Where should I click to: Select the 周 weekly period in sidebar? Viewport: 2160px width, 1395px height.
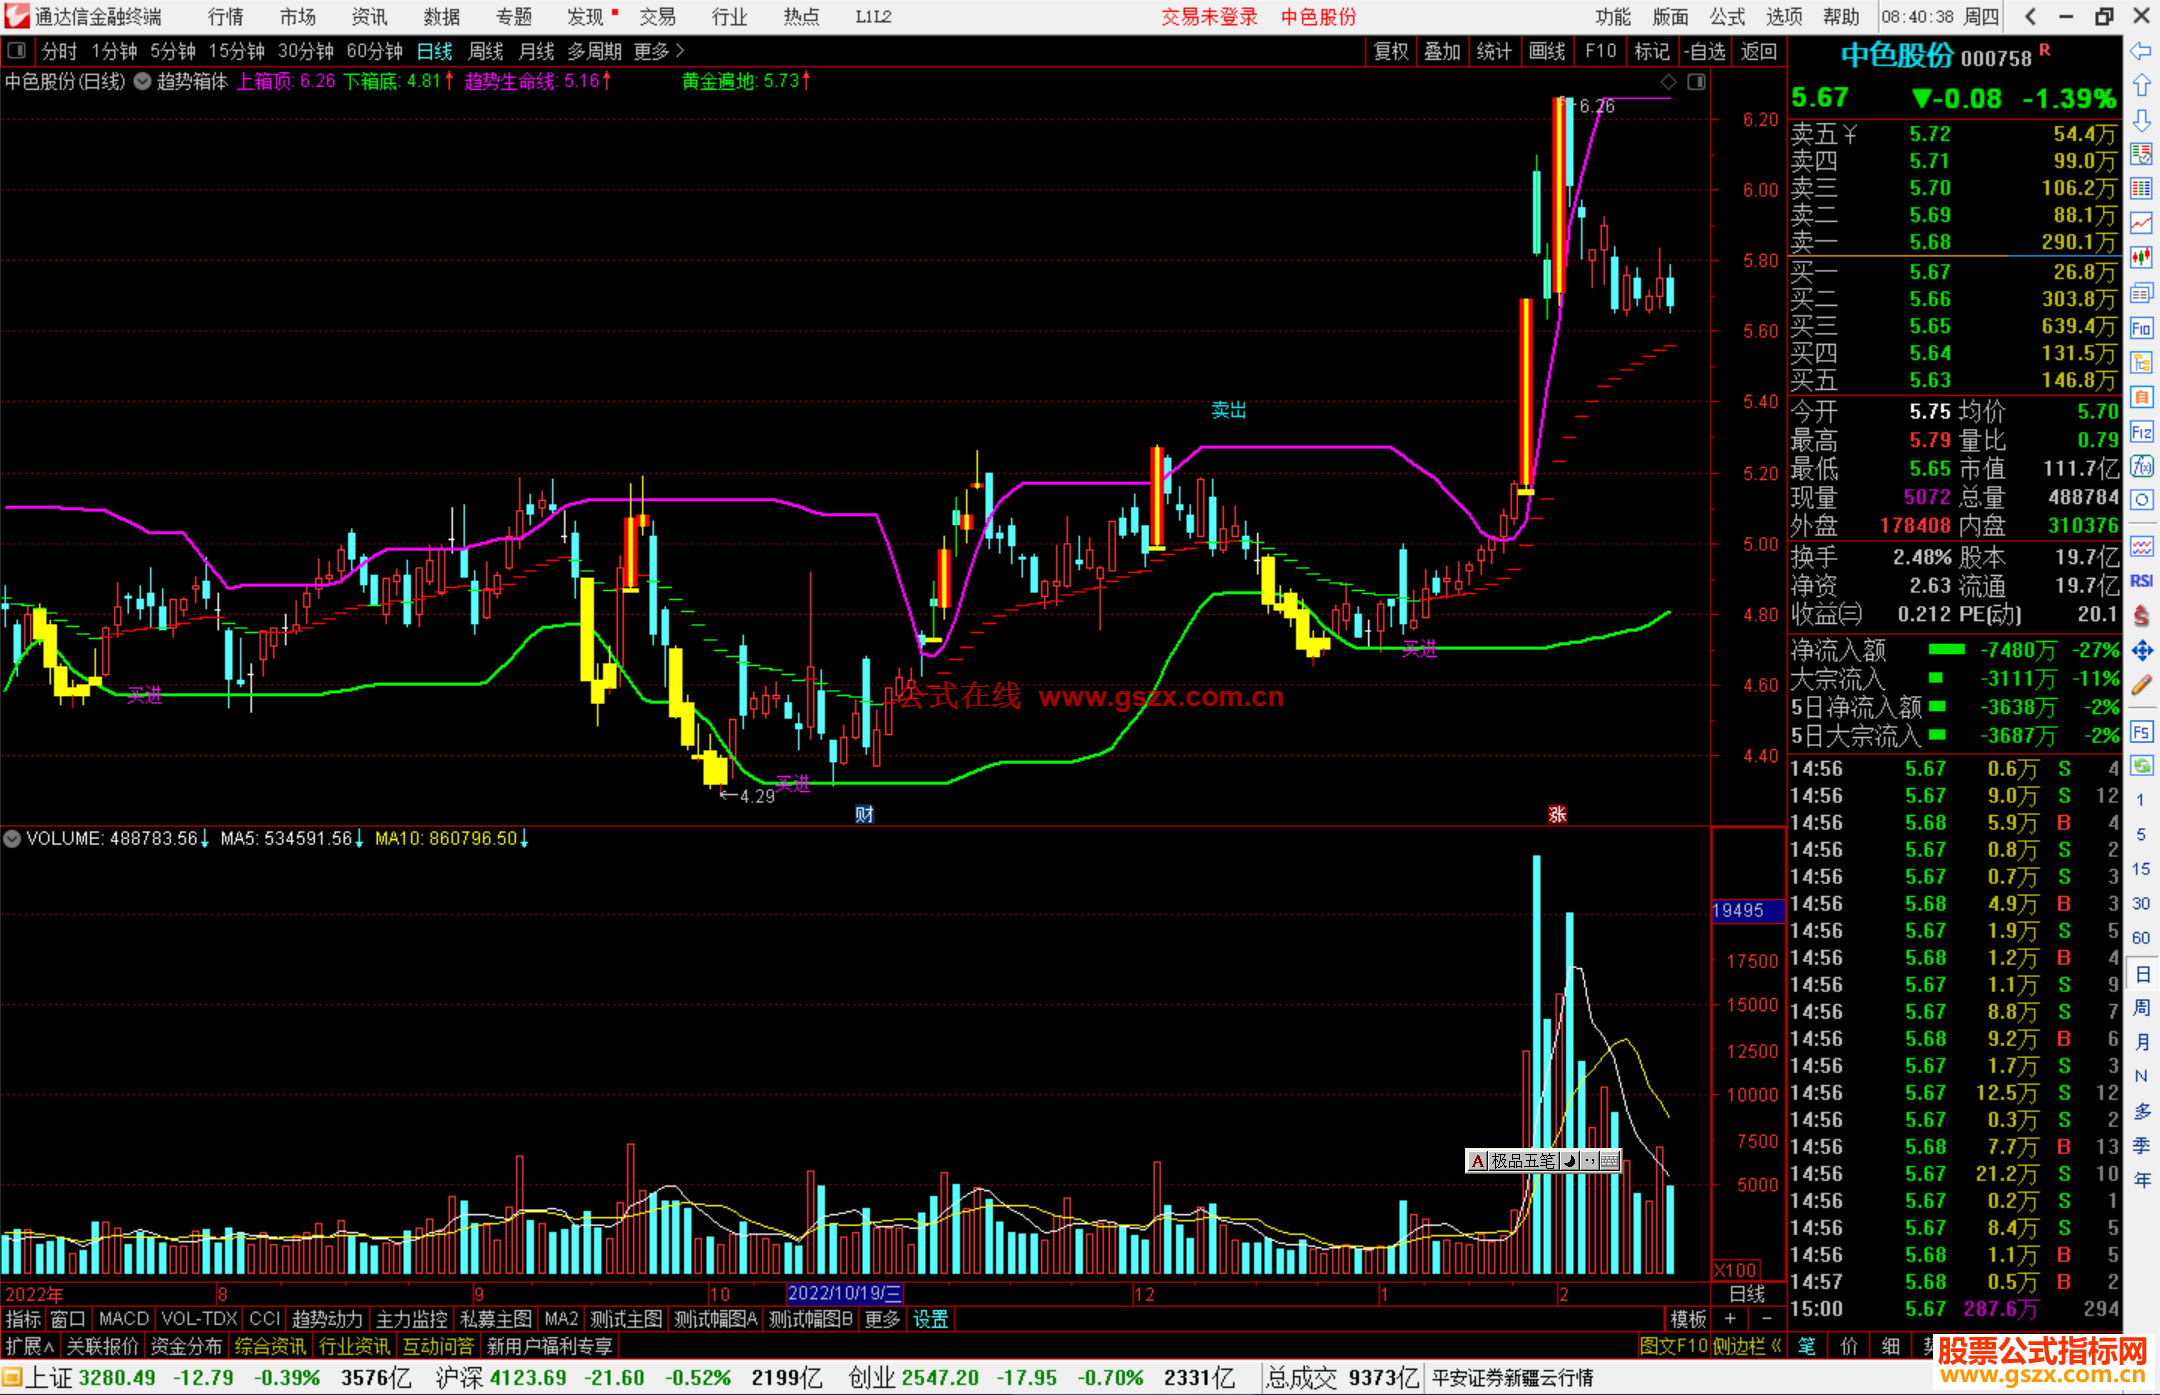coord(2141,1008)
